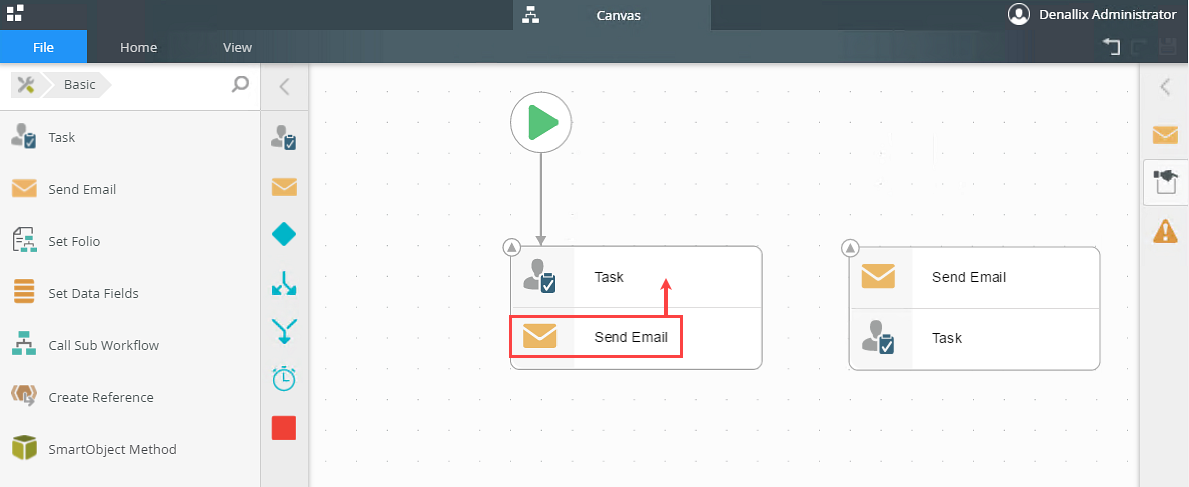Select the Task step in left activity
The height and width of the screenshot is (487, 1189).
pos(635,277)
